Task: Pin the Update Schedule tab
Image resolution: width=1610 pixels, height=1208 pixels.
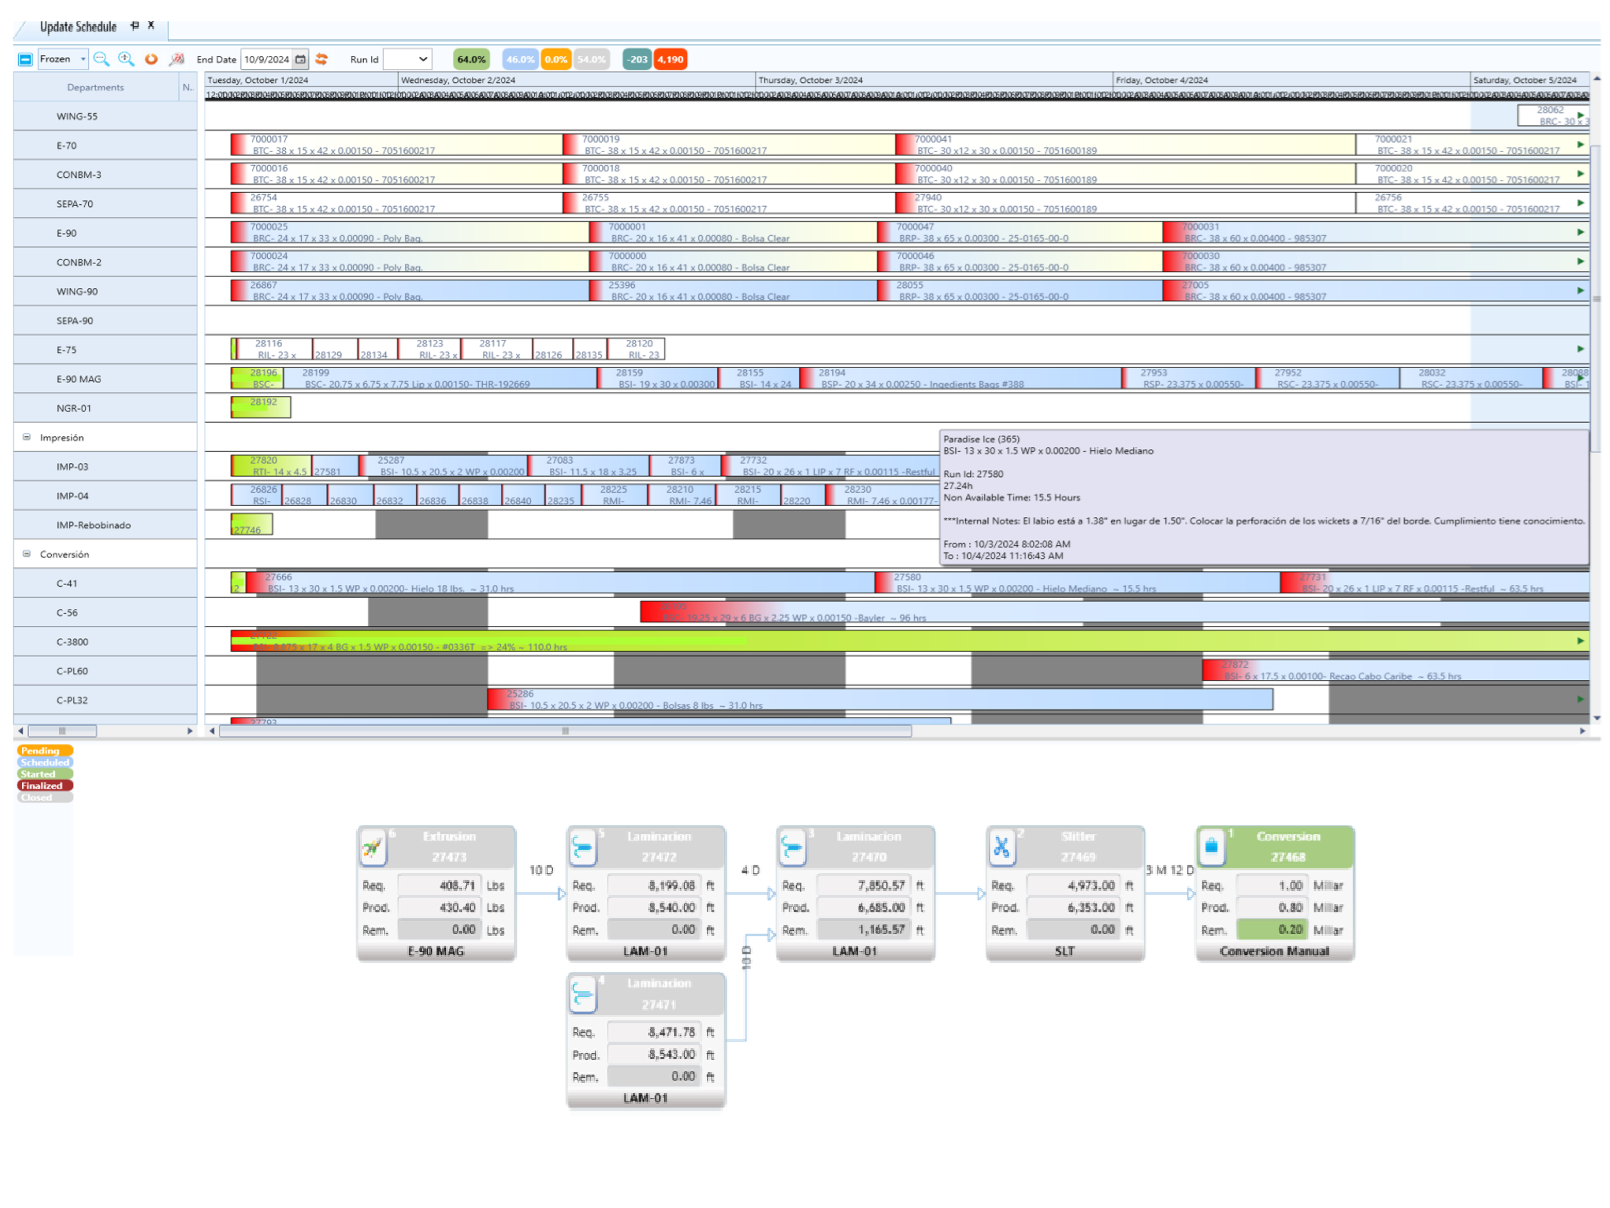Action: tap(135, 26)
